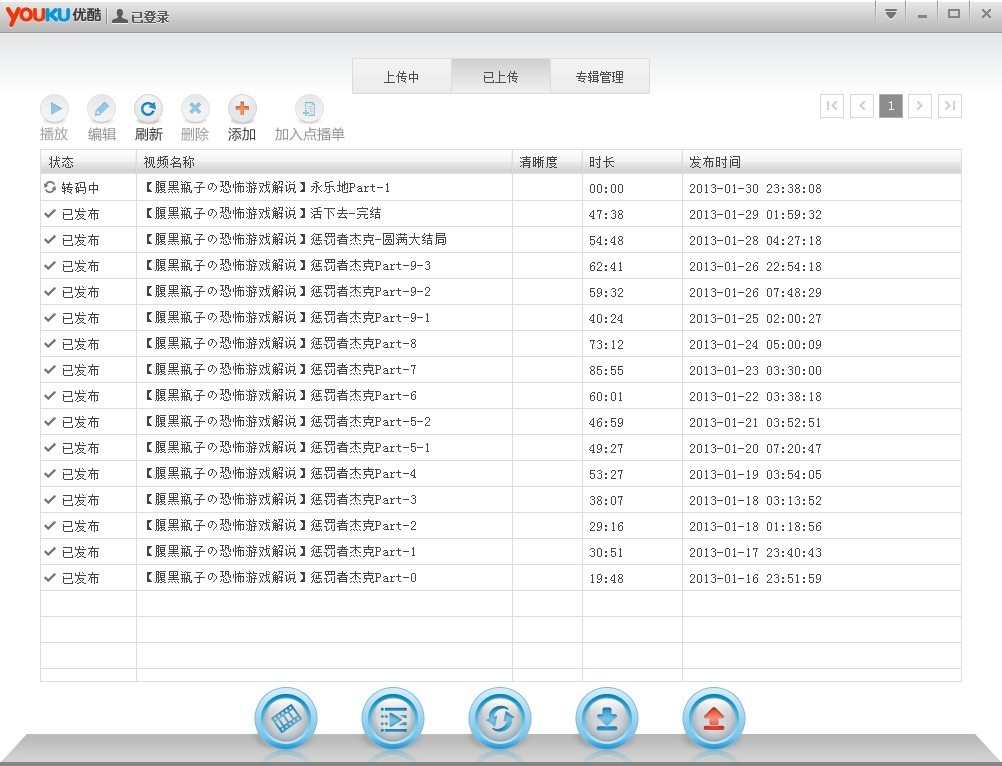Go to the last page of results
Image resolution: width=1002 pixels, height=766 pixels.
click(950, 106)
